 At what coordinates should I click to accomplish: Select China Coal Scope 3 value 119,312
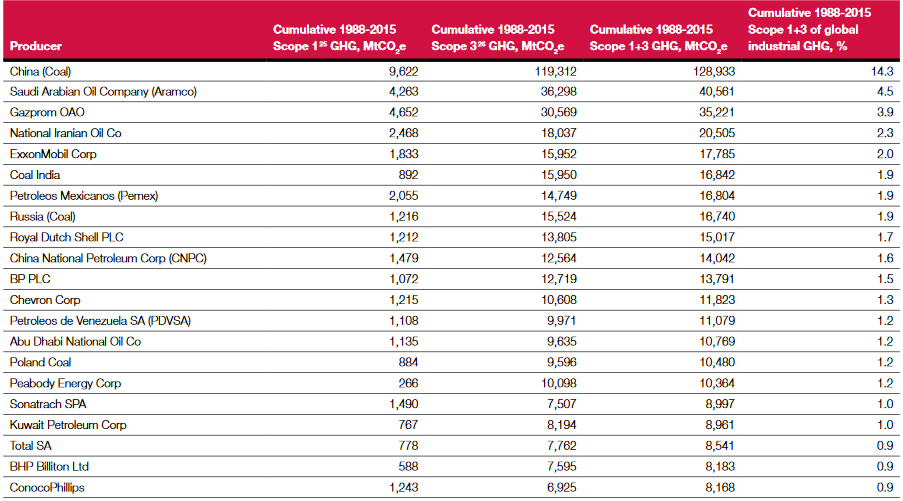555,71
